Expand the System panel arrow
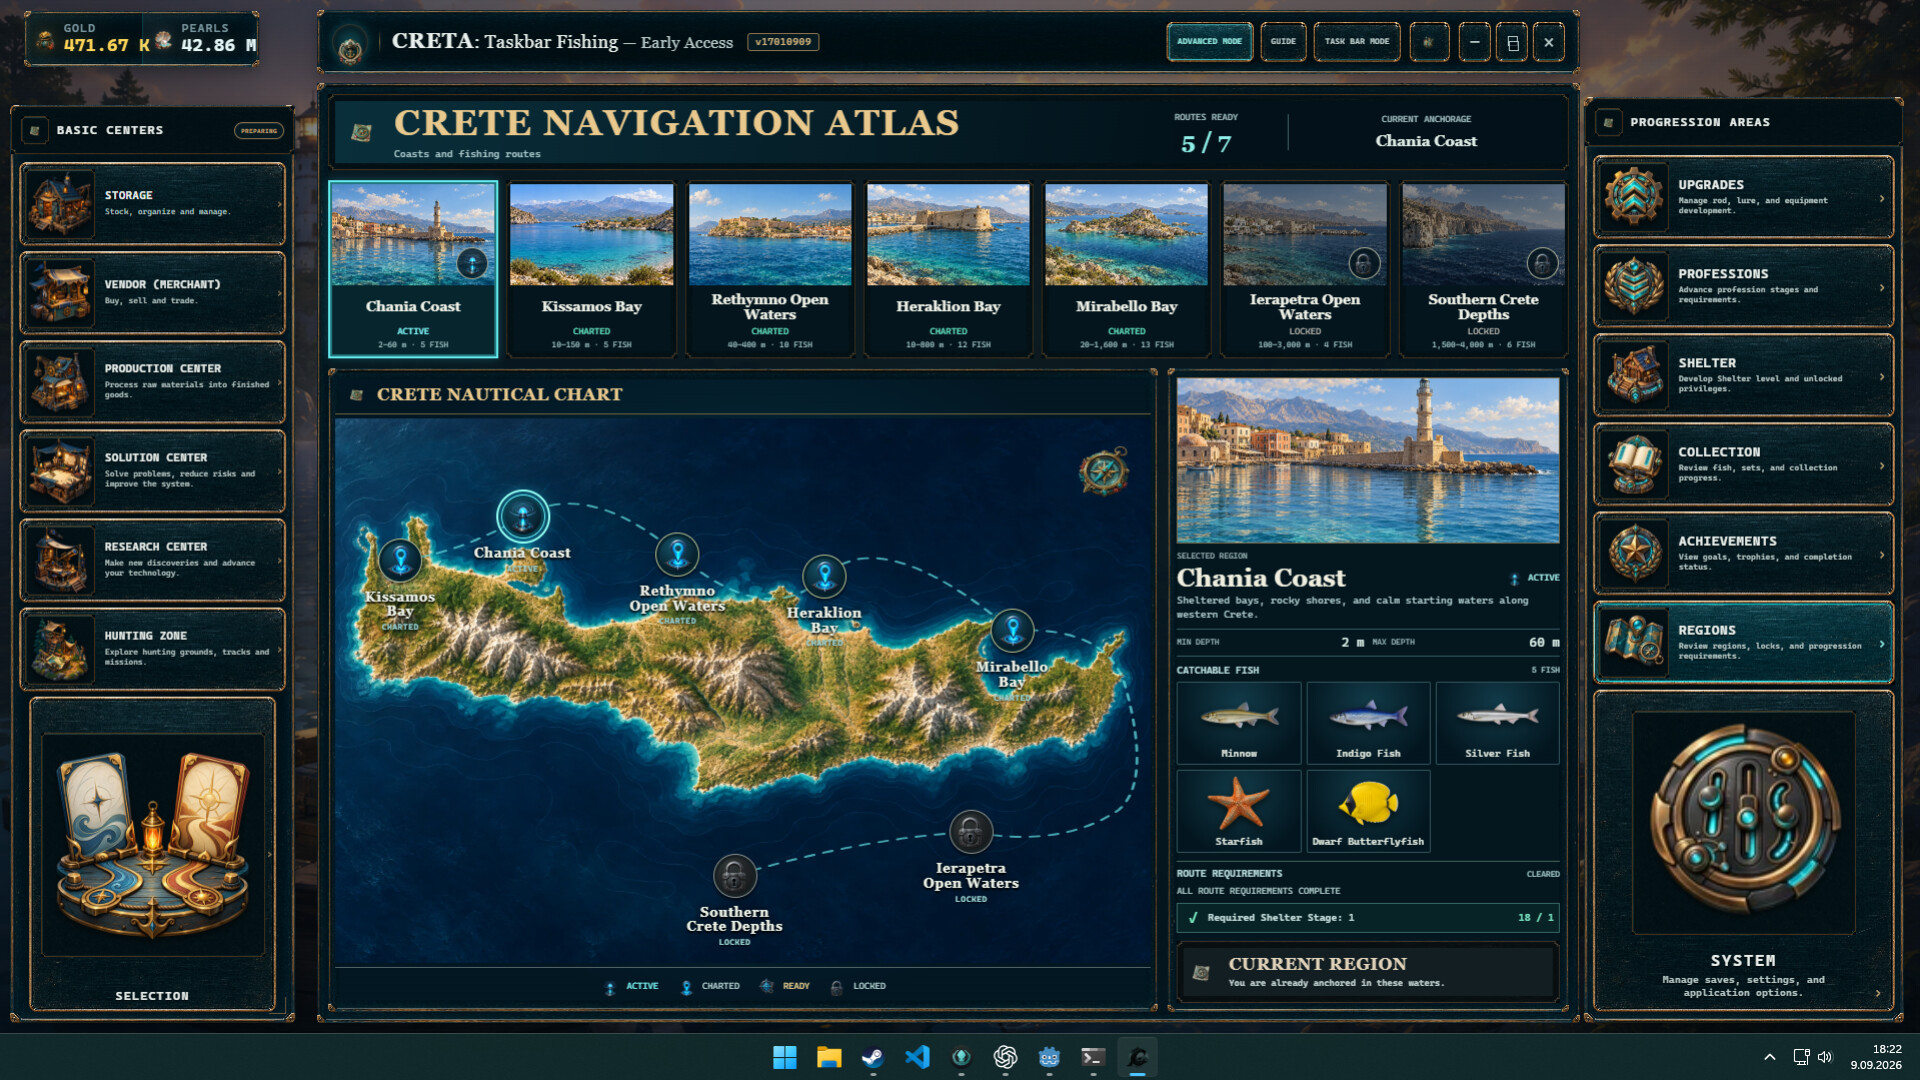 (1877, 993)
